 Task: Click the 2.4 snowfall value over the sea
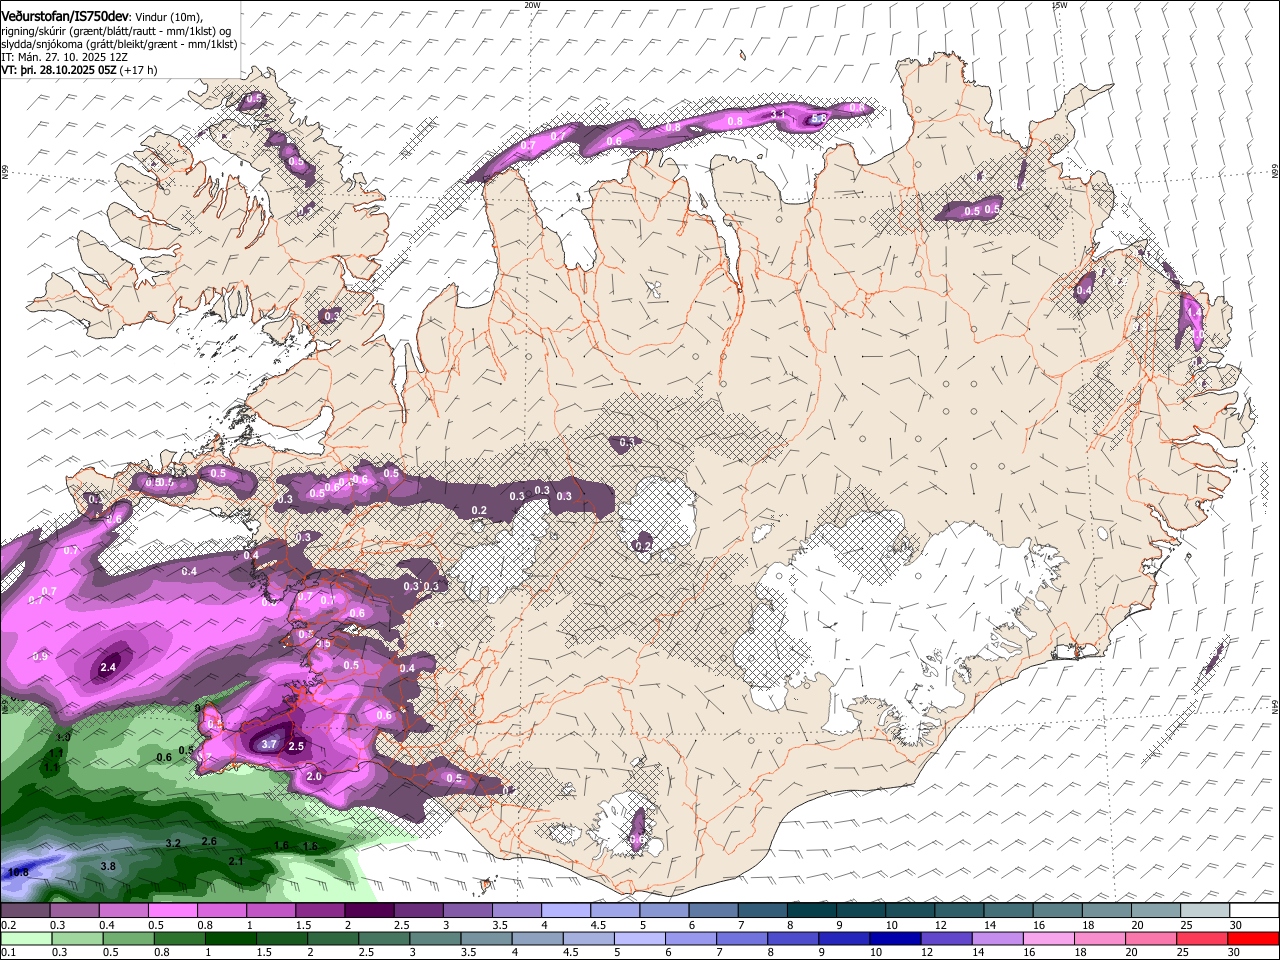(x=110, y=667)
